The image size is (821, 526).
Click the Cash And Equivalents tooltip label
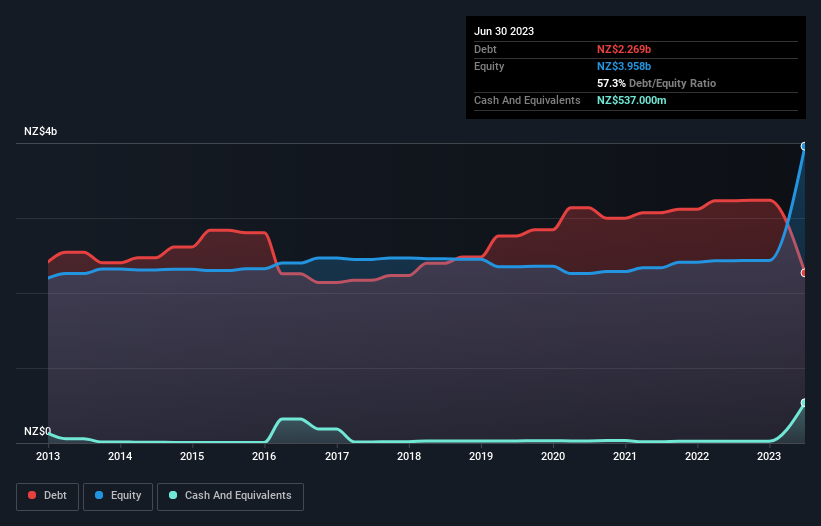click(x=527, y=100)
